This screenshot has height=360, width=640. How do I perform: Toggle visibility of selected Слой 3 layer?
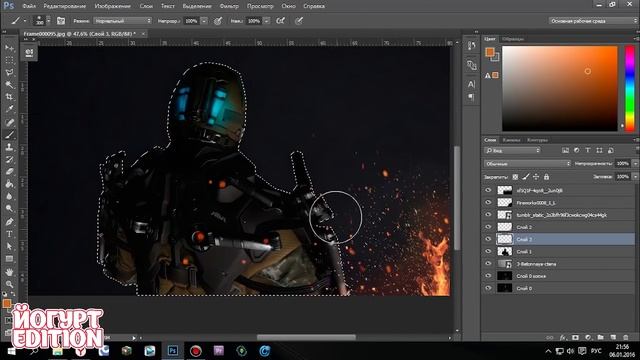(488, 239)
